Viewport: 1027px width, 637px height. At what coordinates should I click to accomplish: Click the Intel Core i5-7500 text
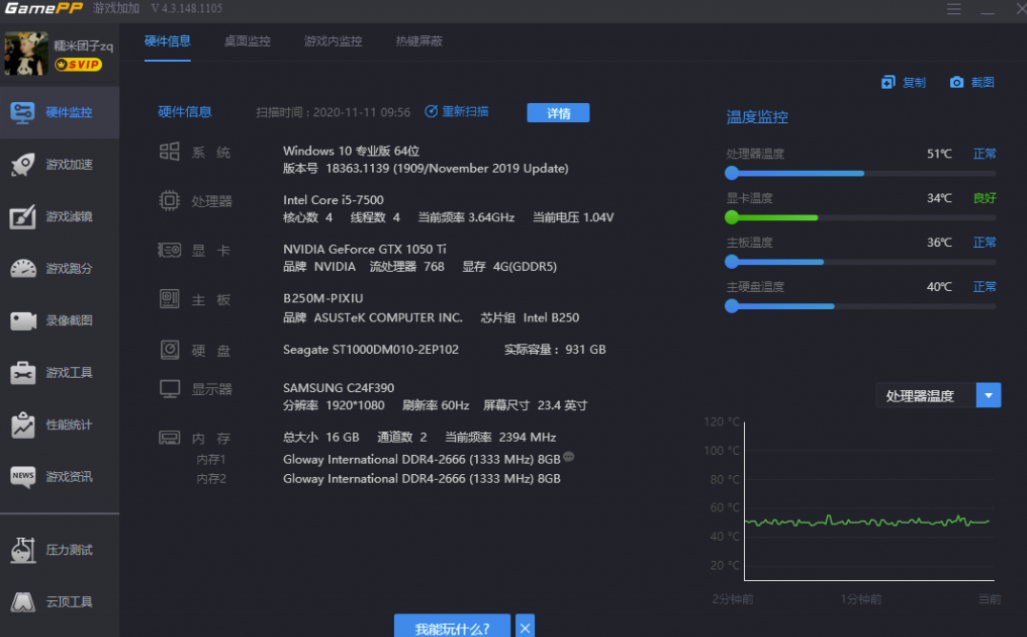coord(333,200)
